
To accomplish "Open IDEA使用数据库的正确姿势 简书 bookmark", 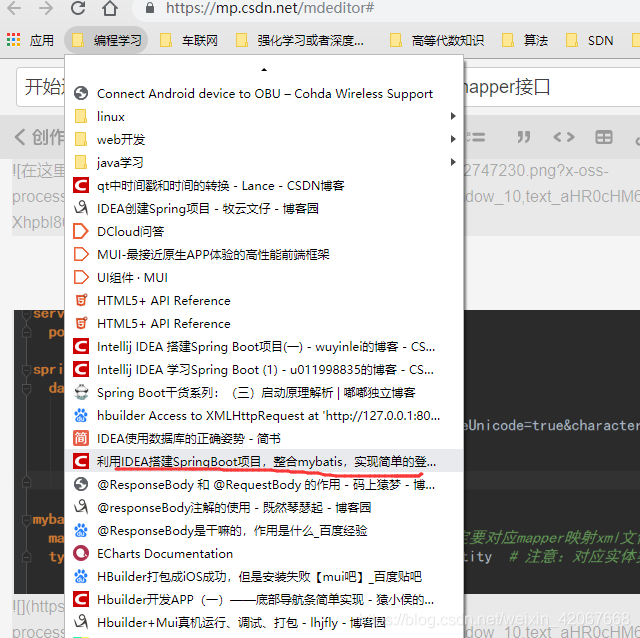I will pyautogui.click(x=264, y=438).
